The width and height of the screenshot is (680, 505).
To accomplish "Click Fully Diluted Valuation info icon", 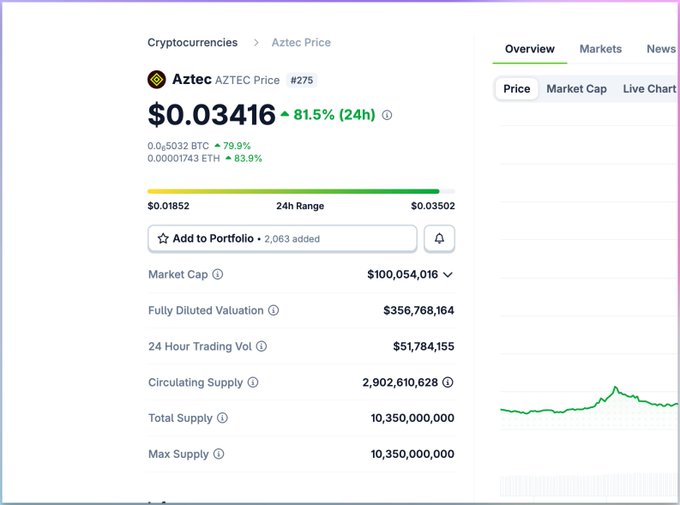I will coord(274,311).
